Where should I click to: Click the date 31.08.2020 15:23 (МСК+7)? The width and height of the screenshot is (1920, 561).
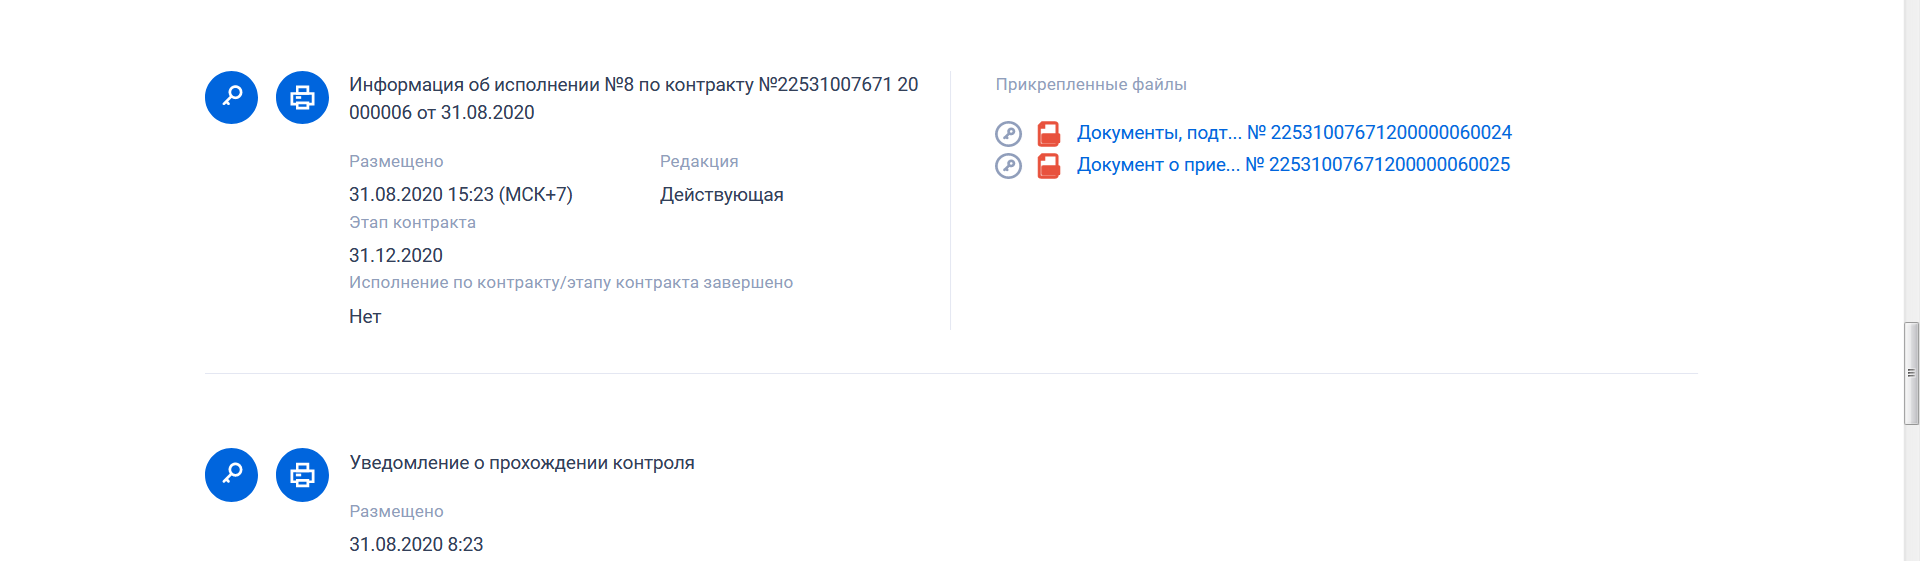tap(460, 195)
